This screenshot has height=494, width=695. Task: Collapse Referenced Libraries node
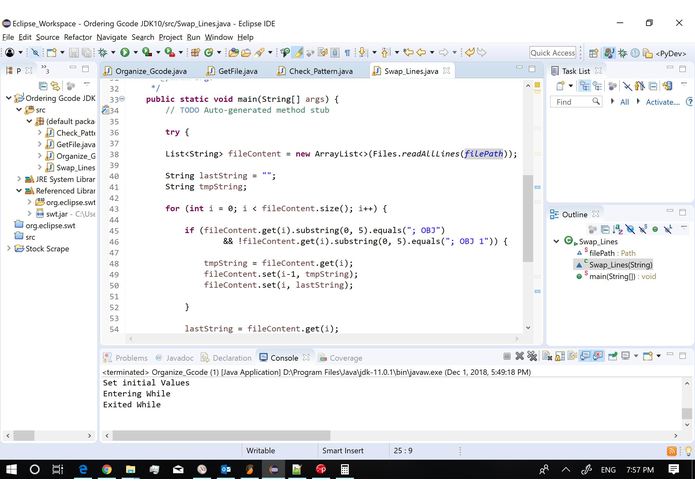pyautogui.click(x=19, y=191)
